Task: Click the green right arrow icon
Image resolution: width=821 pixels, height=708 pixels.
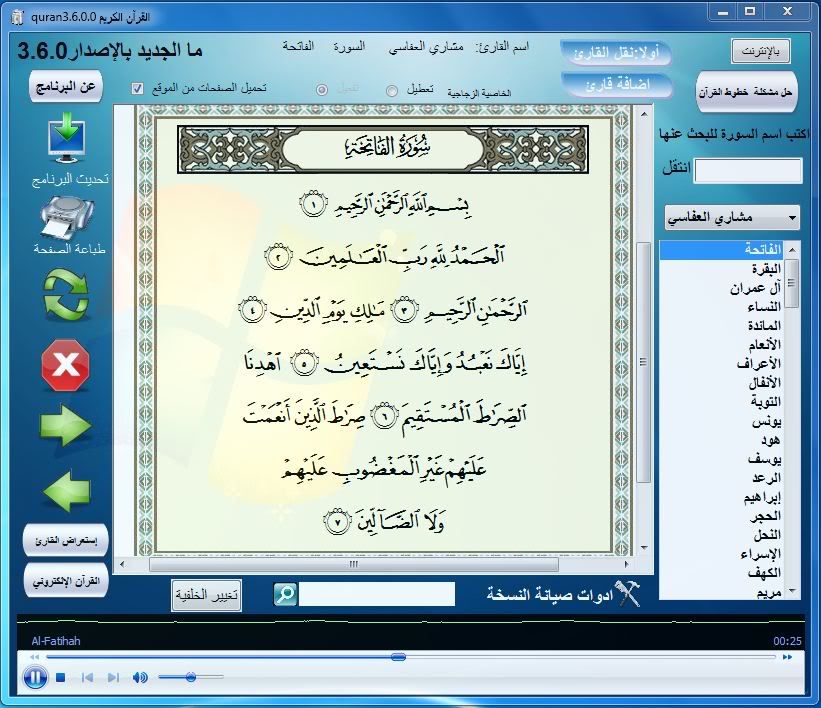Action: (x=65, y=425)
